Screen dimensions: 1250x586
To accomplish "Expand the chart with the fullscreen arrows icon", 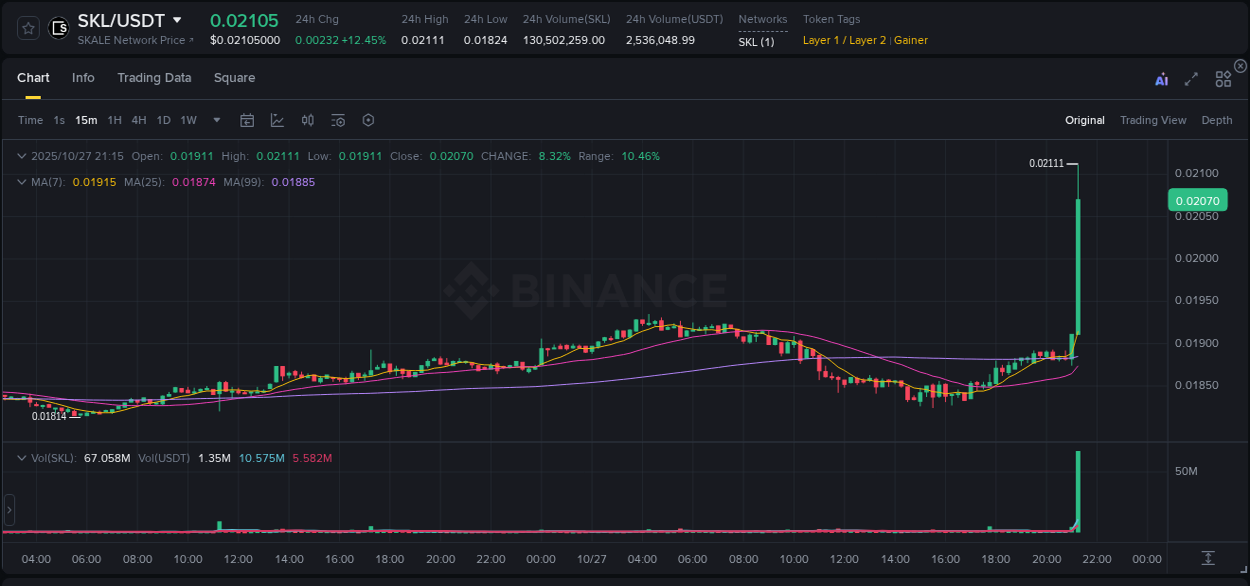I will [1191, 78].
